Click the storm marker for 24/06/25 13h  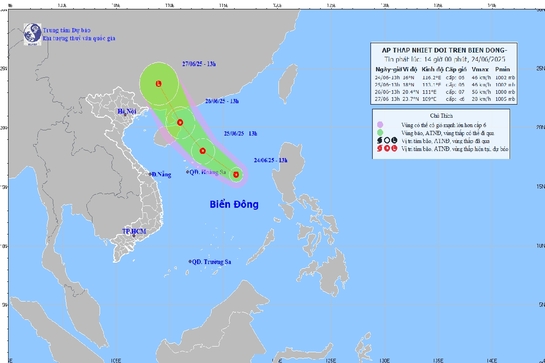(x=236, y=175)
